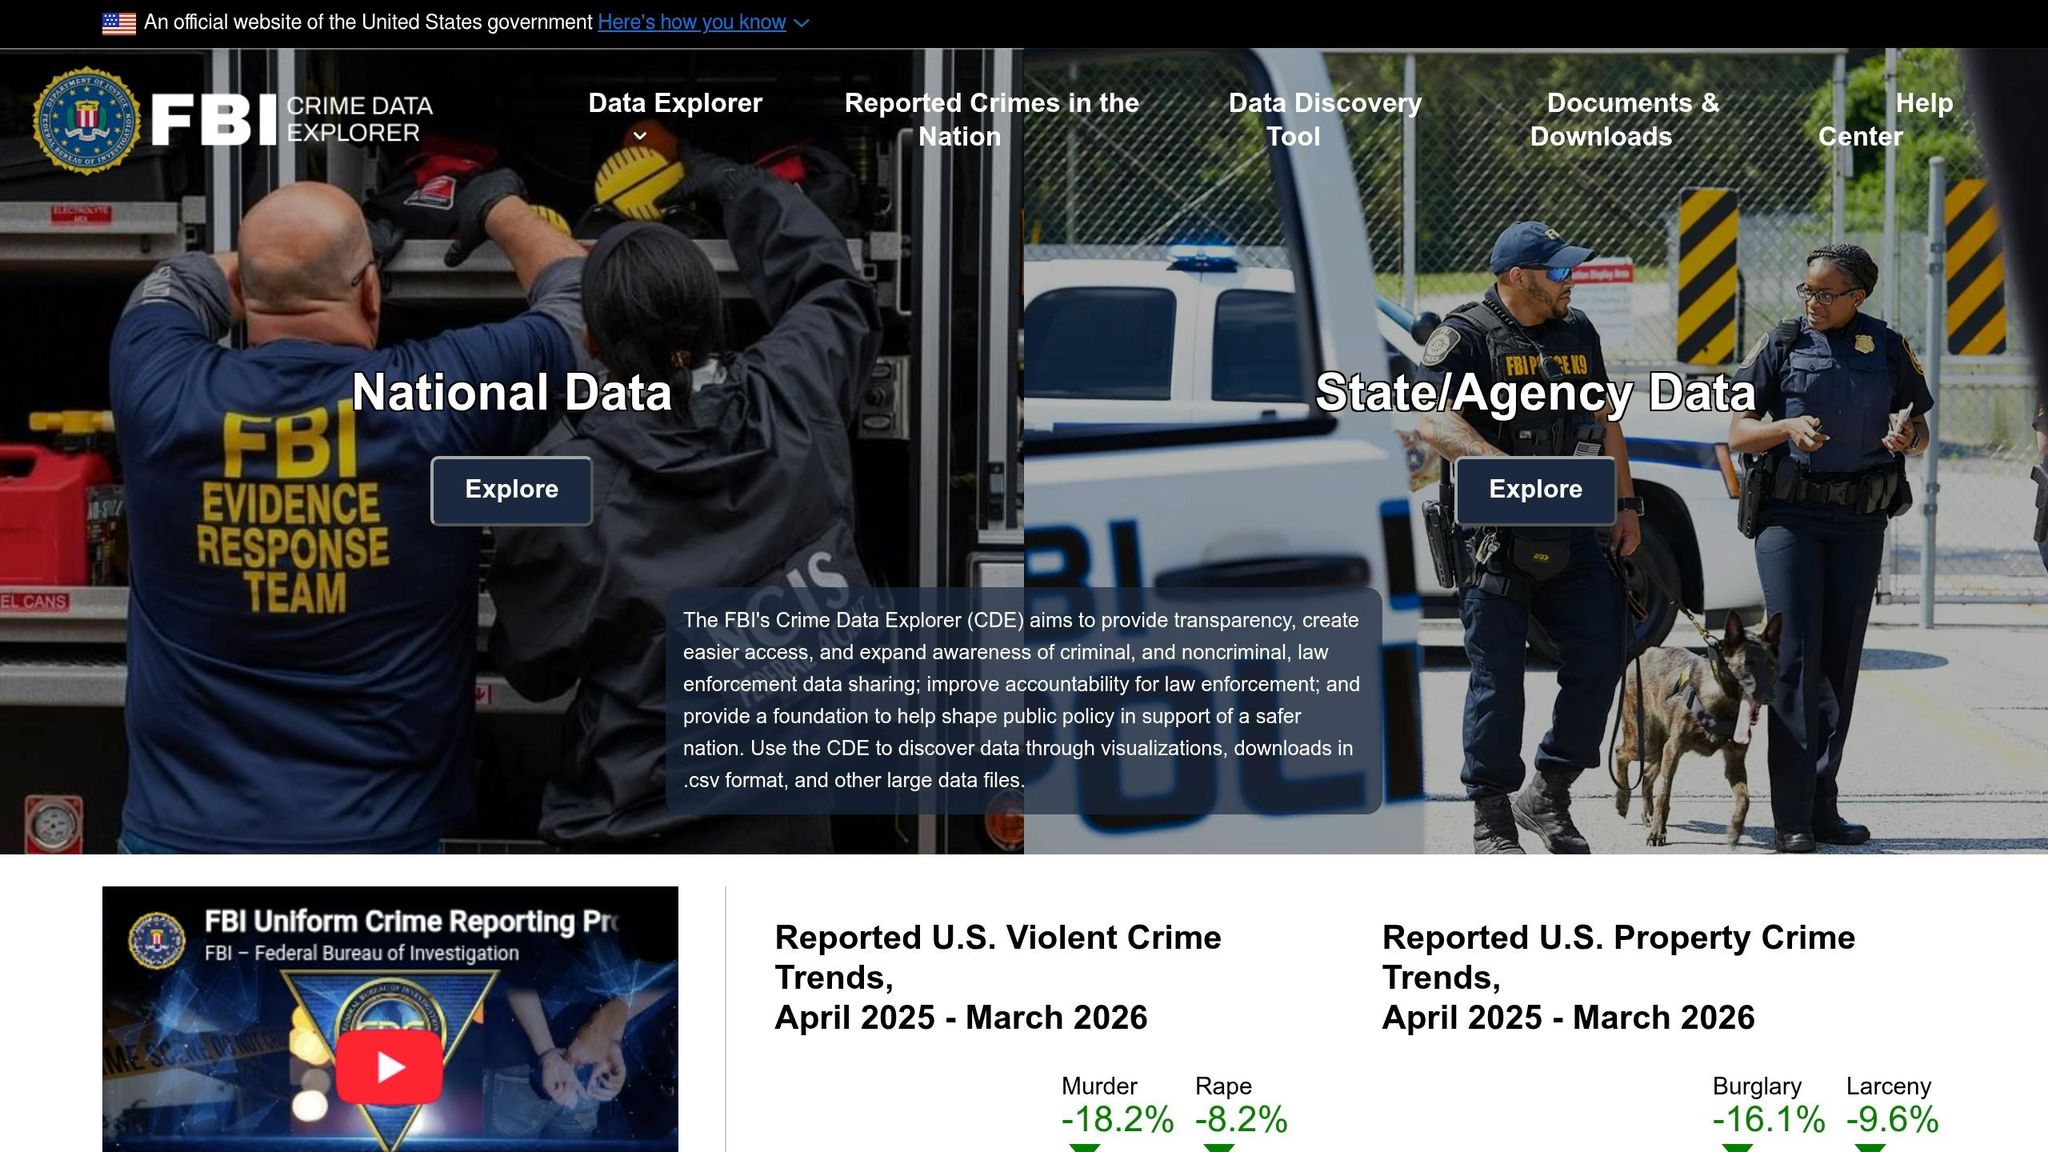Open Documents & Downloads
This screenshot has height=1152, width=2048.
[1624, 120]
